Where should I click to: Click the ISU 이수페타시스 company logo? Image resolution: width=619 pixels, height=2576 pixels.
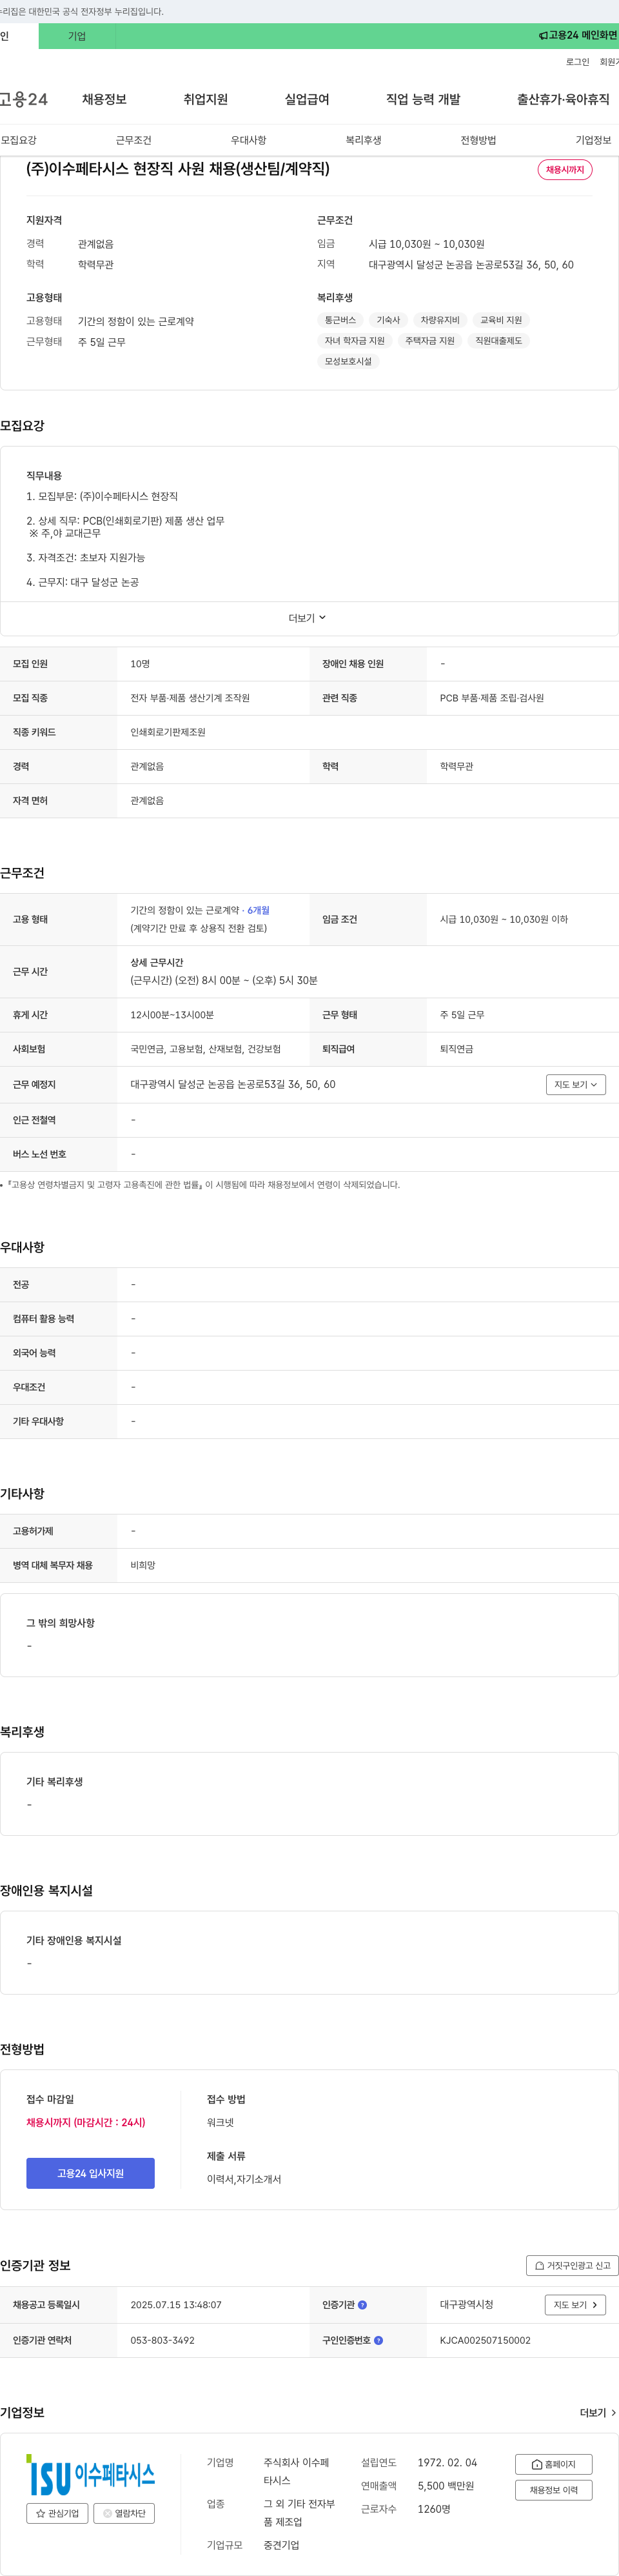point(90,2475)
